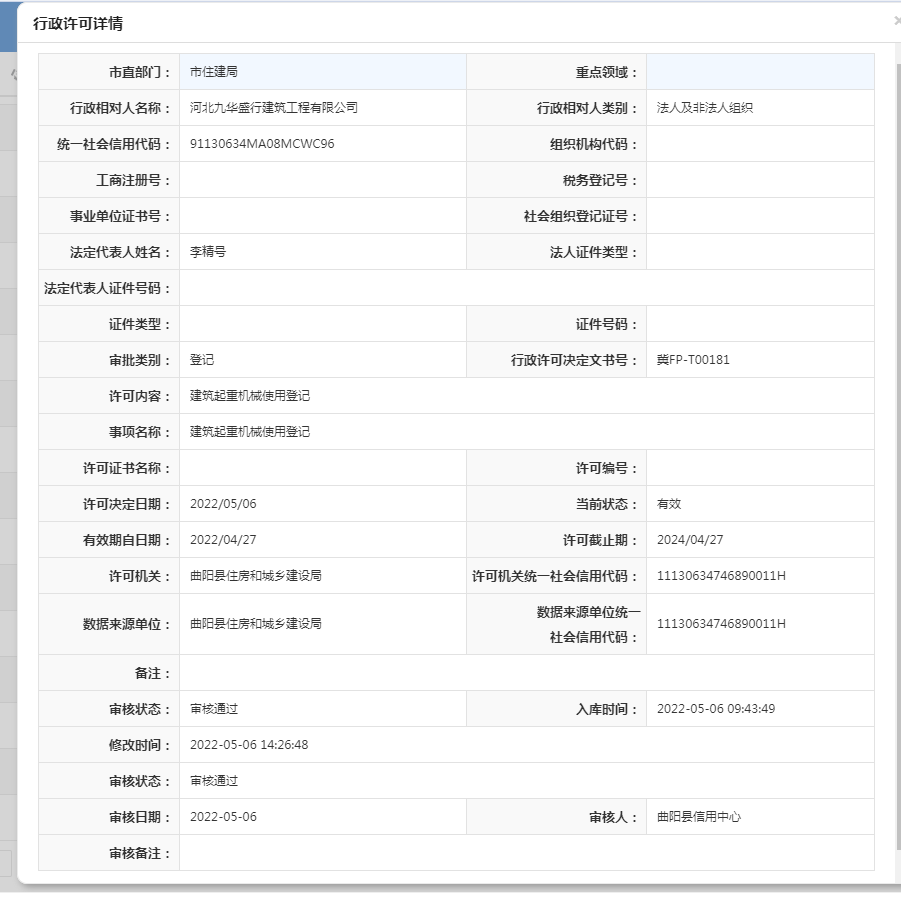Click the label 许可截止期：
The width and height of the screenshot is (901, 897).
coord(600,540)
